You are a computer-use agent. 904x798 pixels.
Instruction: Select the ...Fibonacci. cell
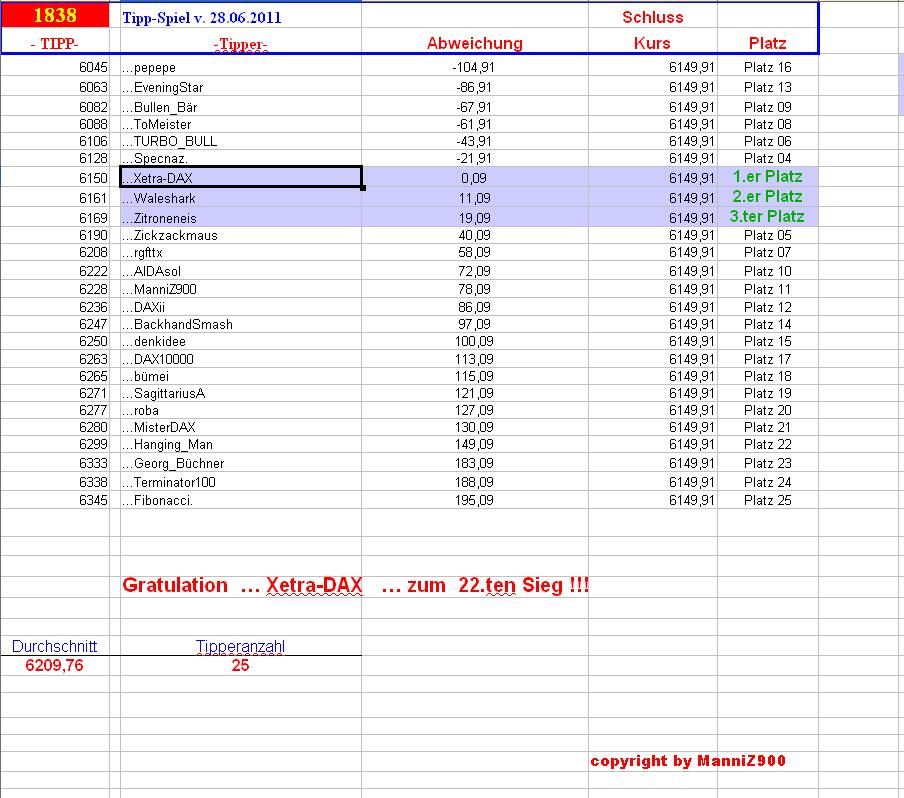[x=240, y=500]
